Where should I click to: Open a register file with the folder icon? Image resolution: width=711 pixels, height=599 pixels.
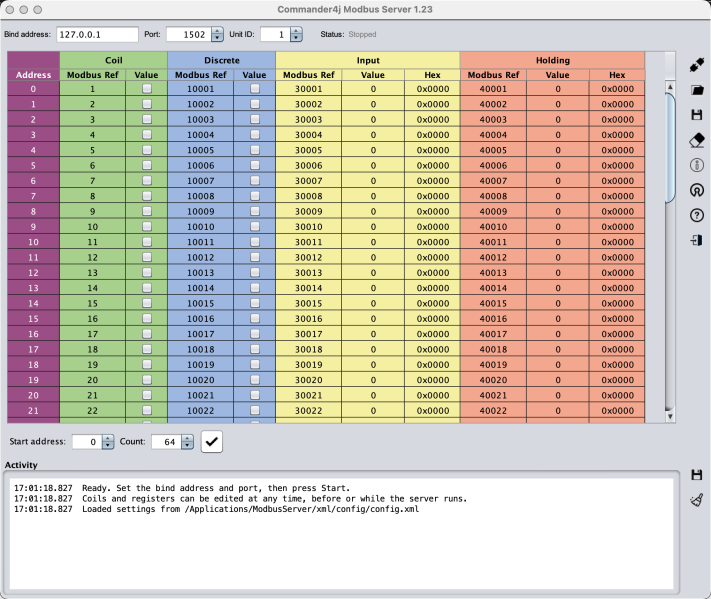(x=696, y=90)
